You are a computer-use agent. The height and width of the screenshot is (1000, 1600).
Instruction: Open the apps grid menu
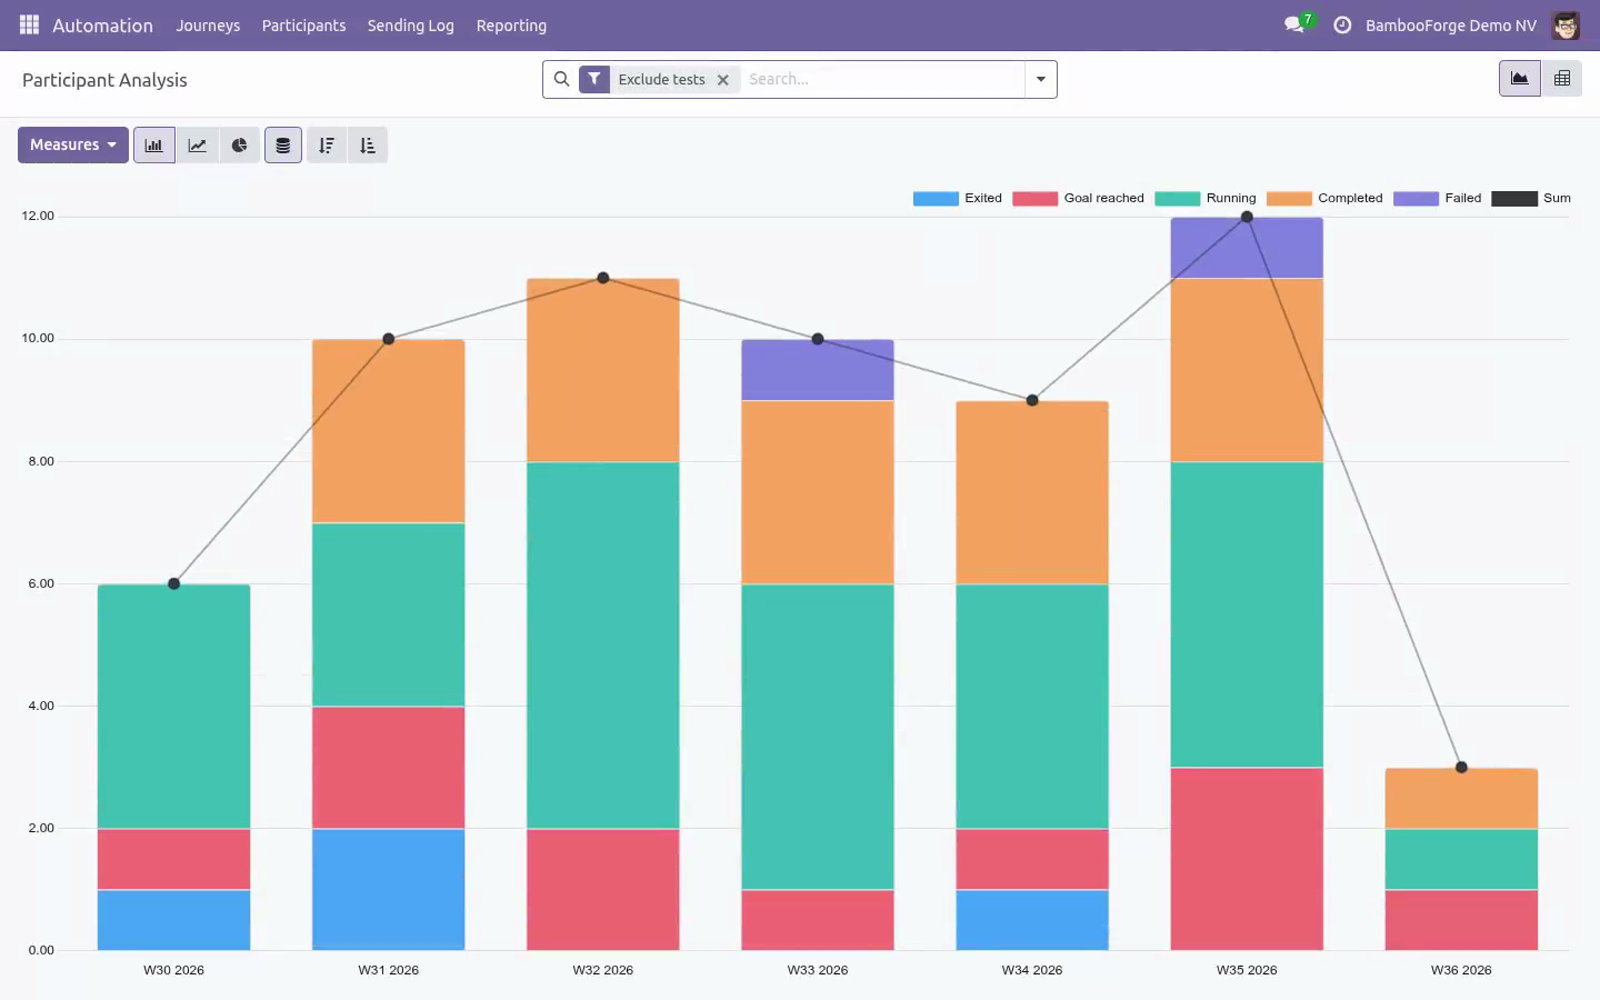point(29,25)
